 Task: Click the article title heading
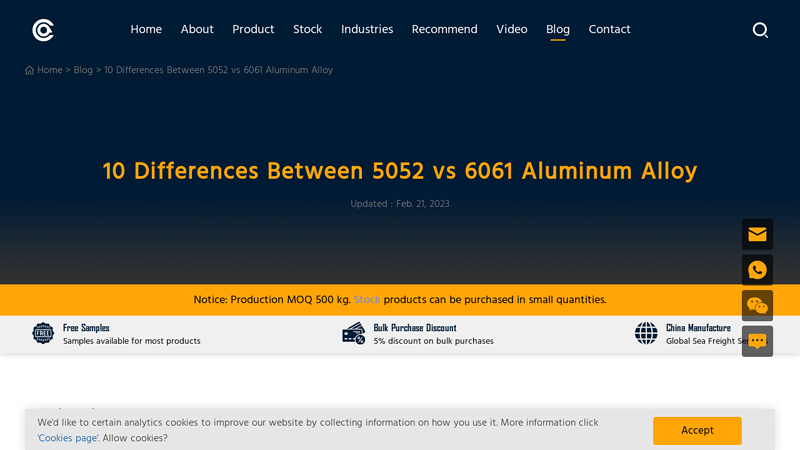400,171
